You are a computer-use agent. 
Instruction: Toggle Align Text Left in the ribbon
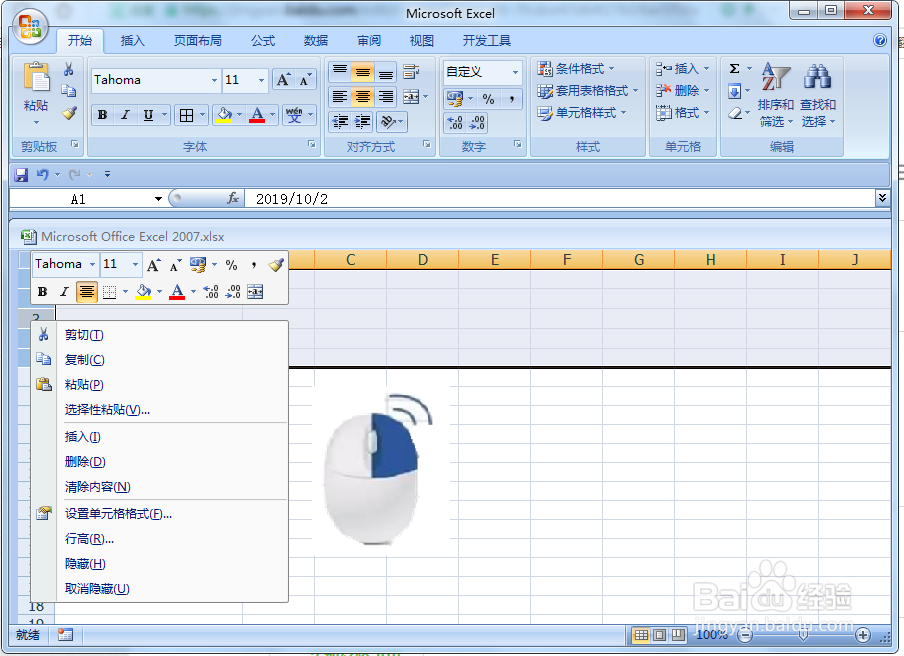[x=340, y=97]
